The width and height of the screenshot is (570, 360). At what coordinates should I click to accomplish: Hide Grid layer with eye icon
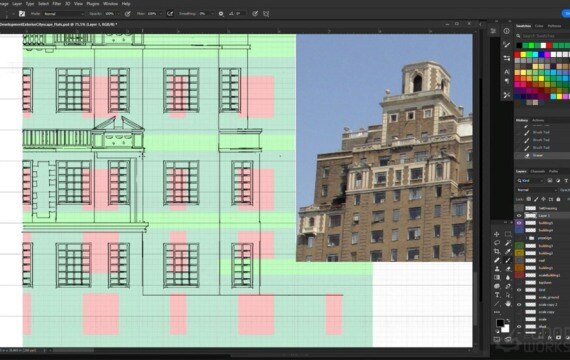(x=519, y=290)
